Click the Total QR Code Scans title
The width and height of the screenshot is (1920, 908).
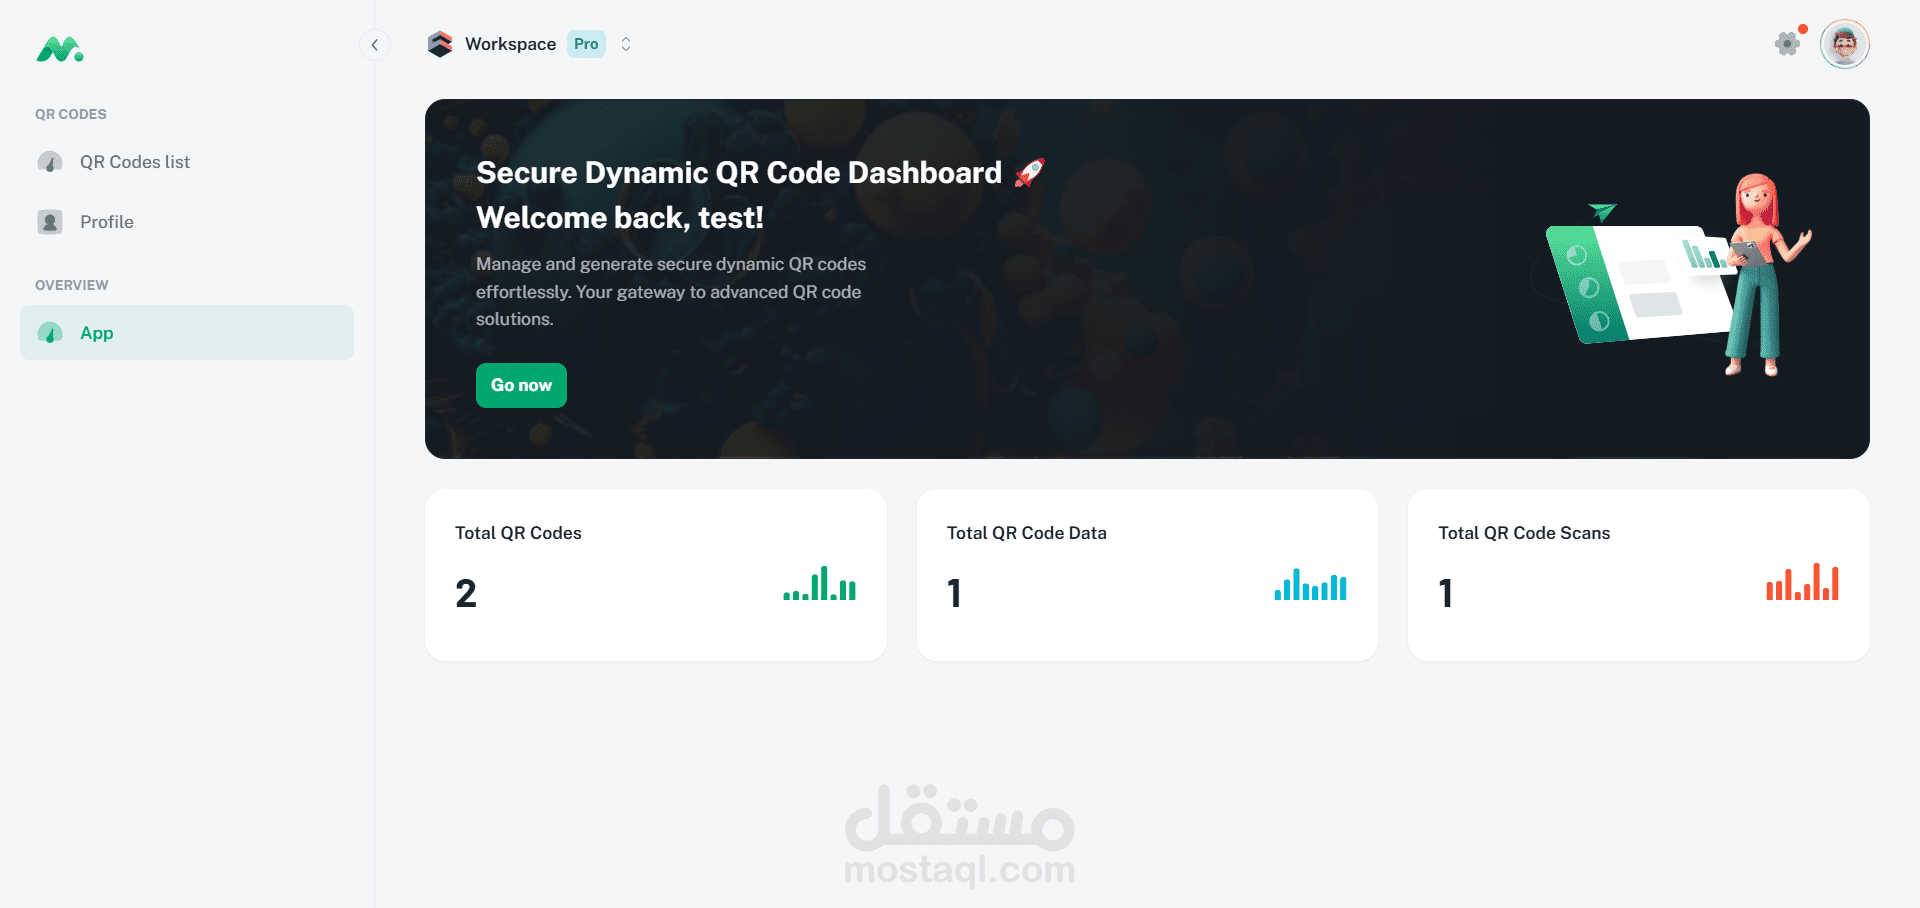[x=1524, y=533]
